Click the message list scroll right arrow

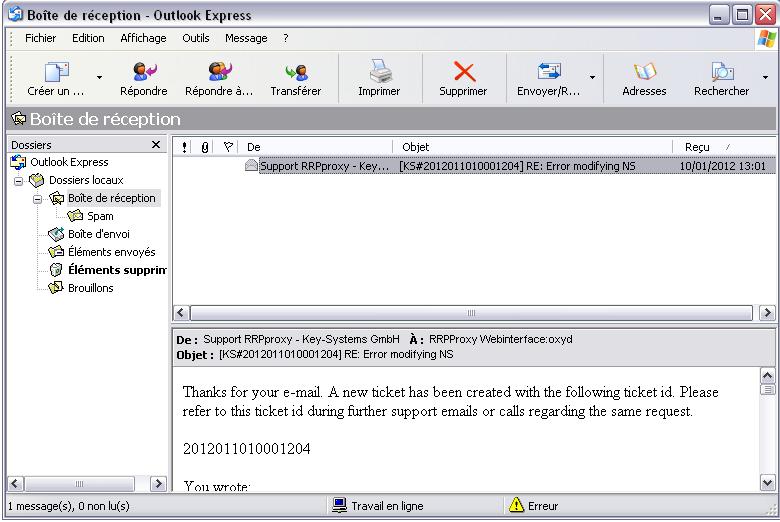(767, 313)
